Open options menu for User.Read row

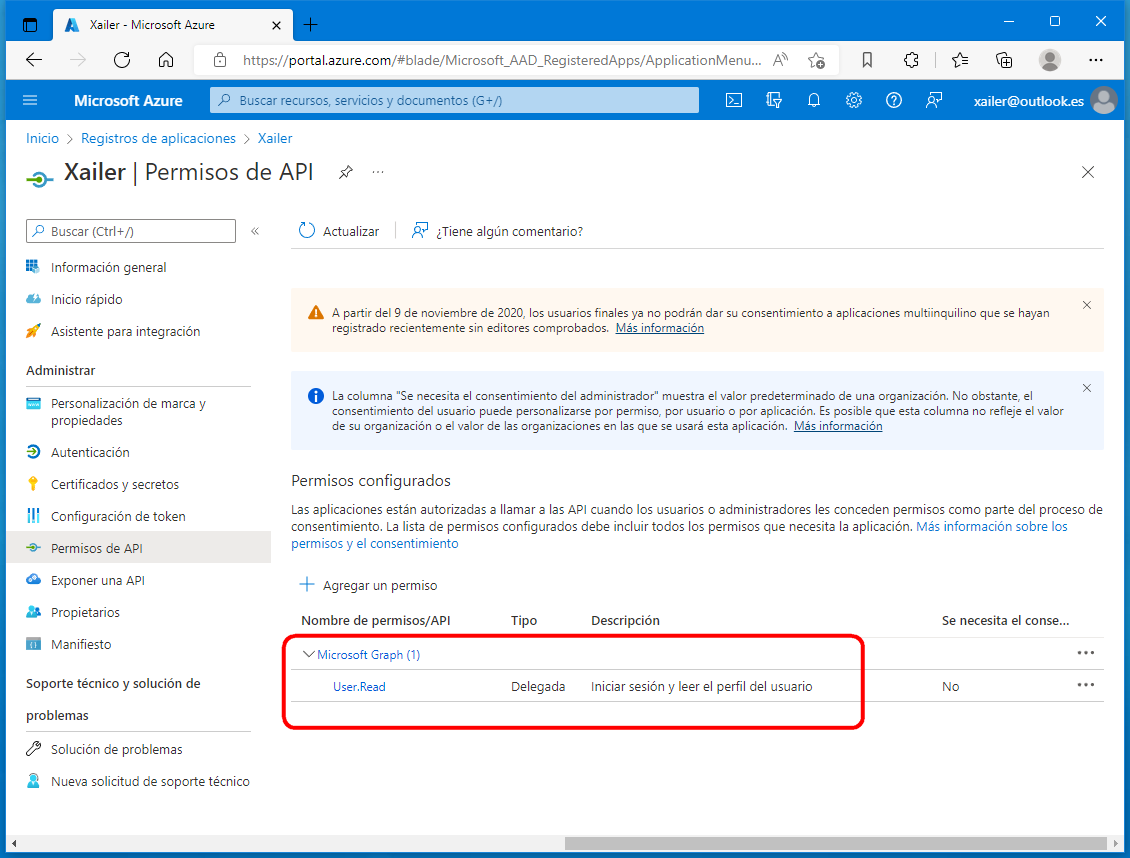[1085, 684]
